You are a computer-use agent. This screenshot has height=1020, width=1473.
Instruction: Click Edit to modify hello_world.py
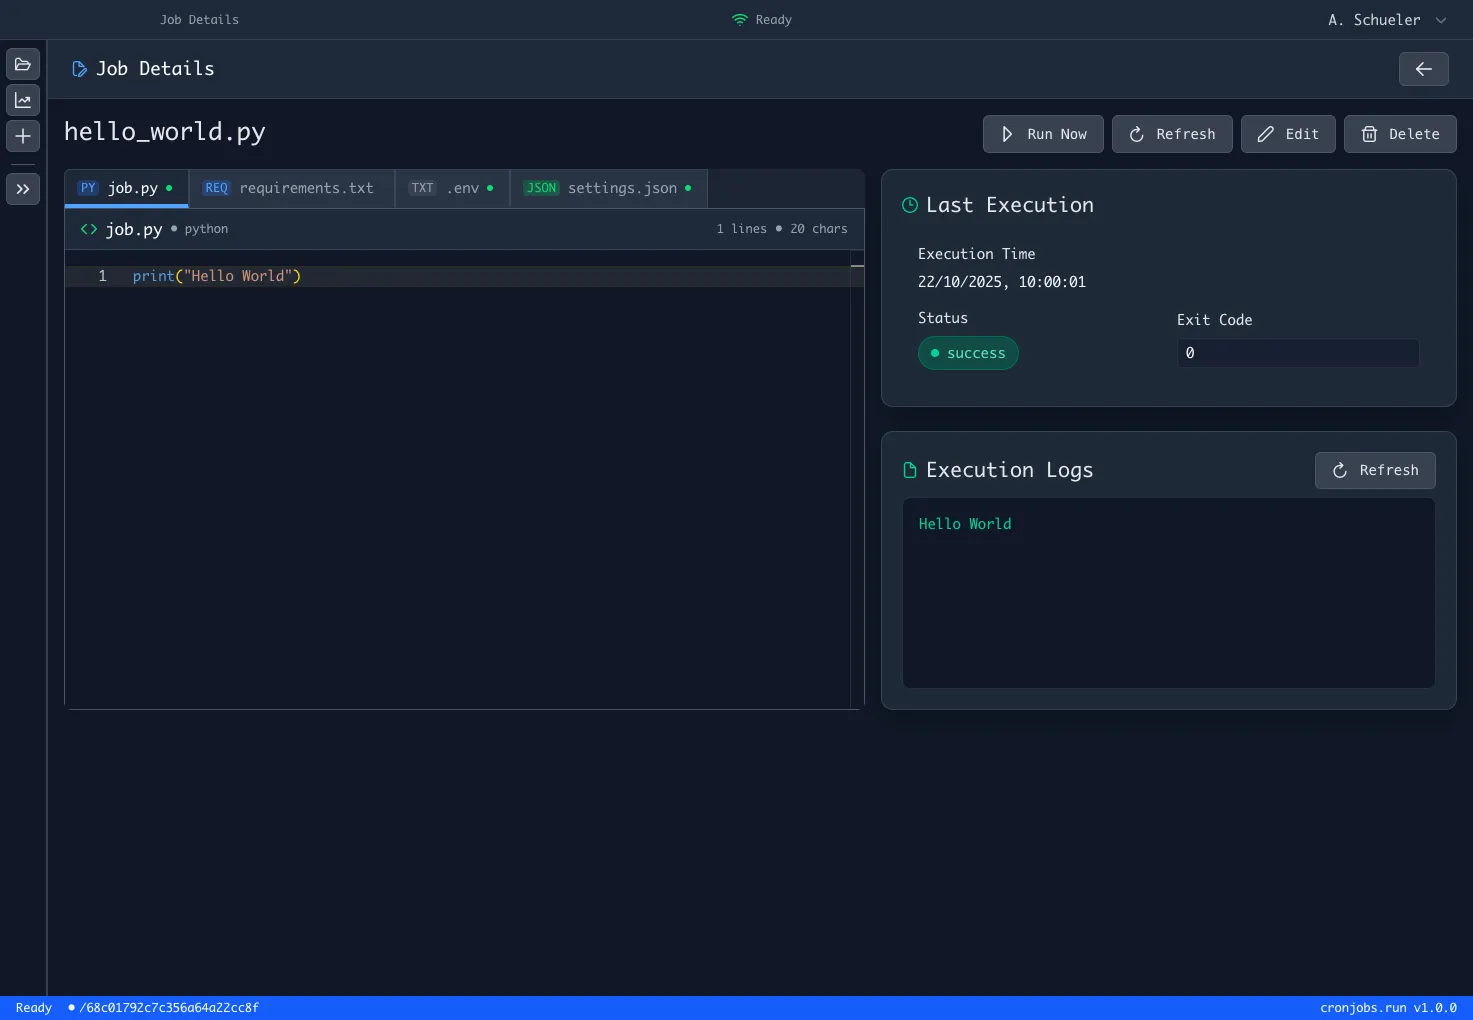(x=1288, y=134)
